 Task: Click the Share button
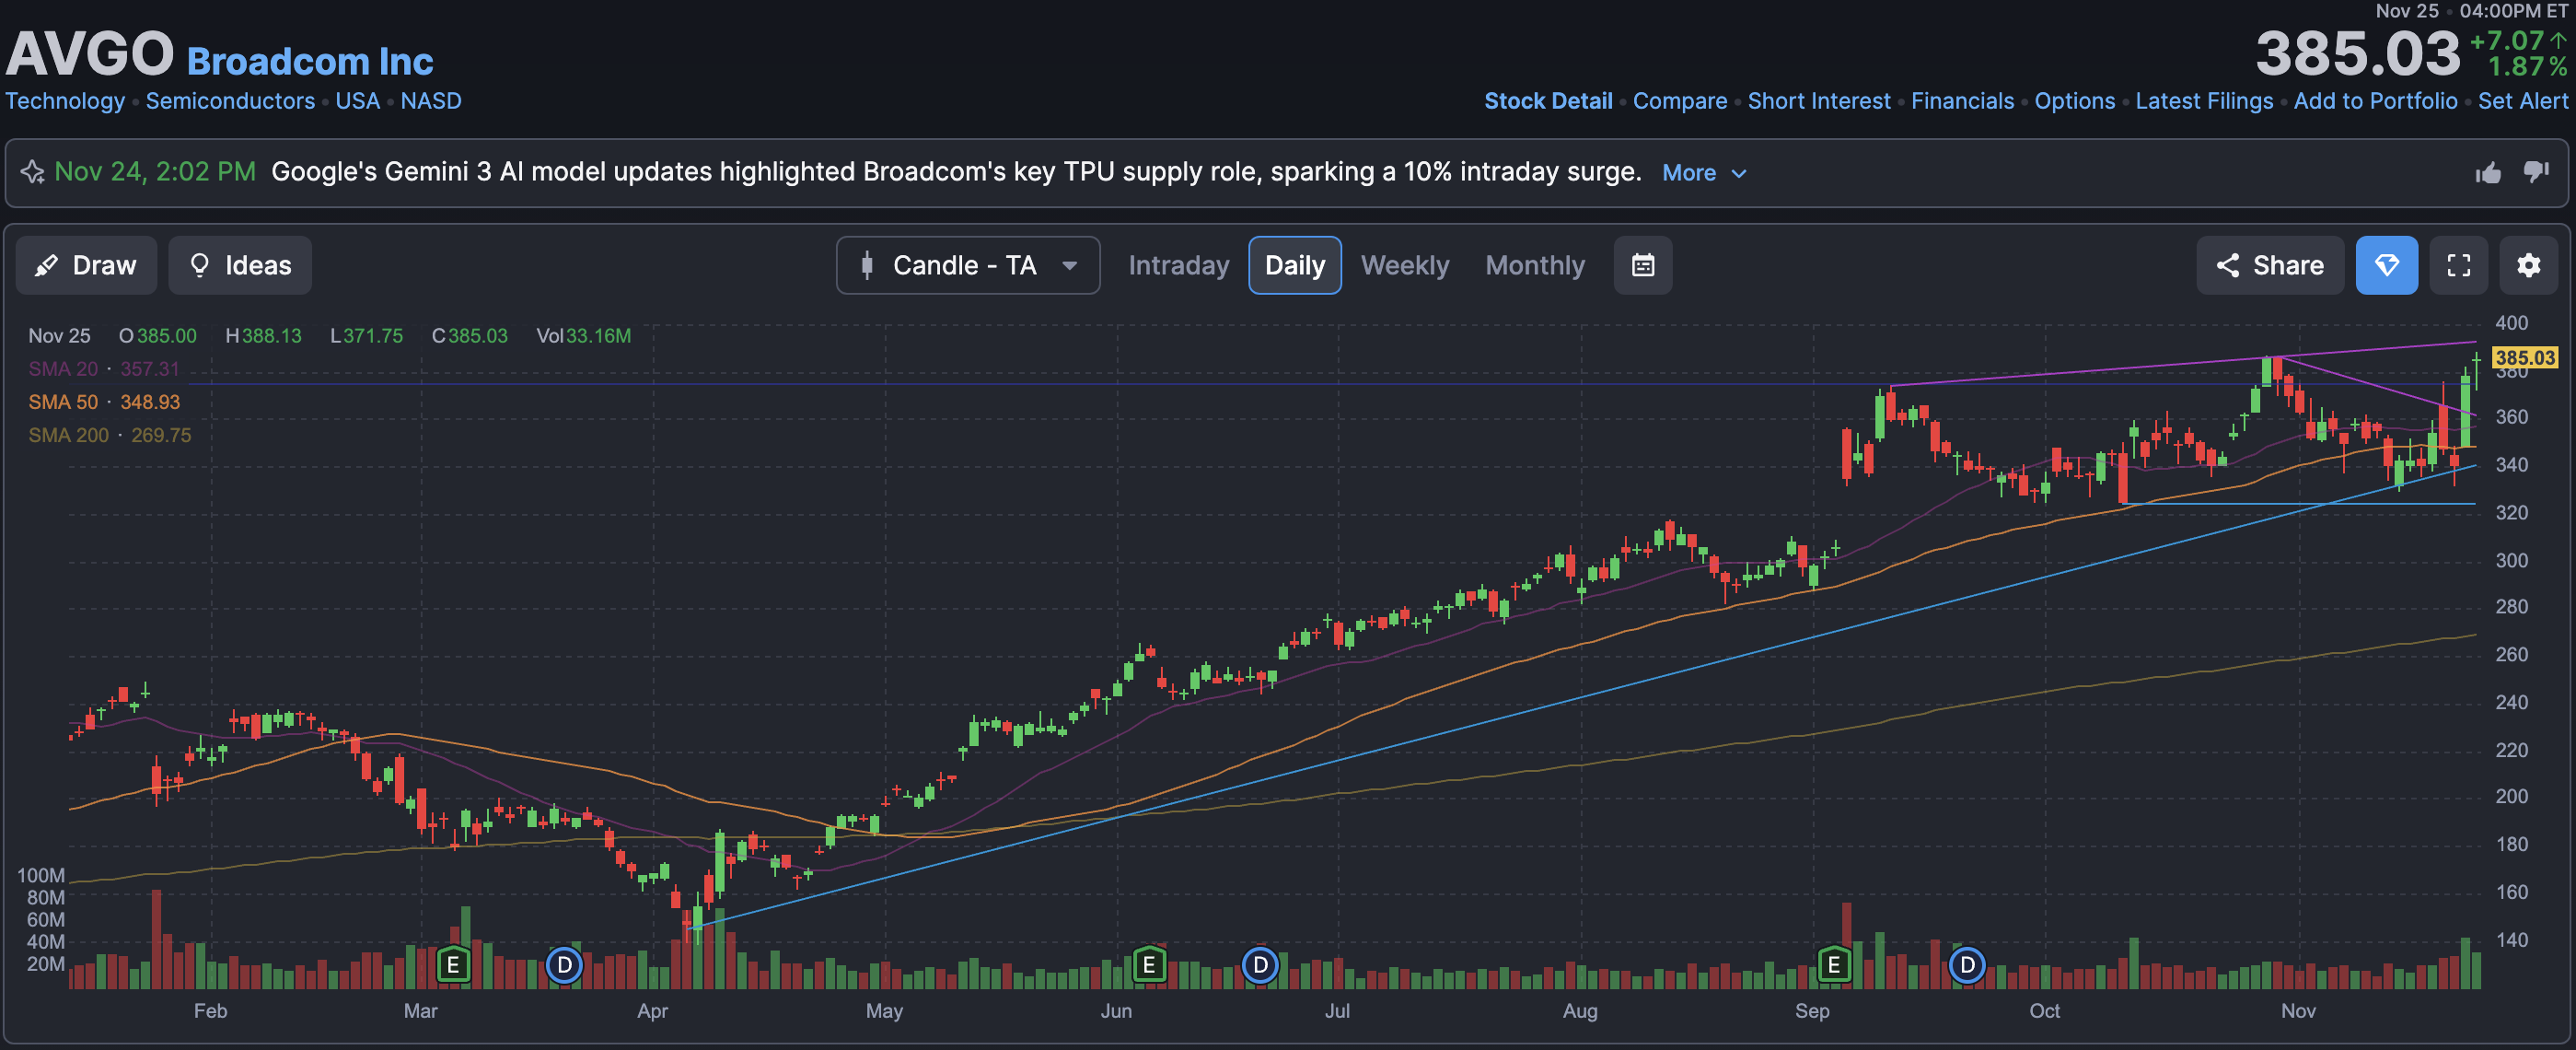[x=2269, y=265]
